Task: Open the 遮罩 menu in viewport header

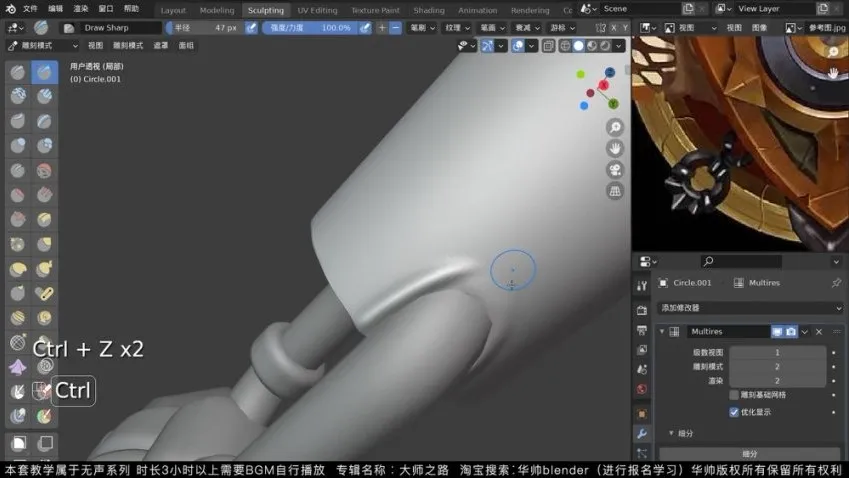Action: 160,45
